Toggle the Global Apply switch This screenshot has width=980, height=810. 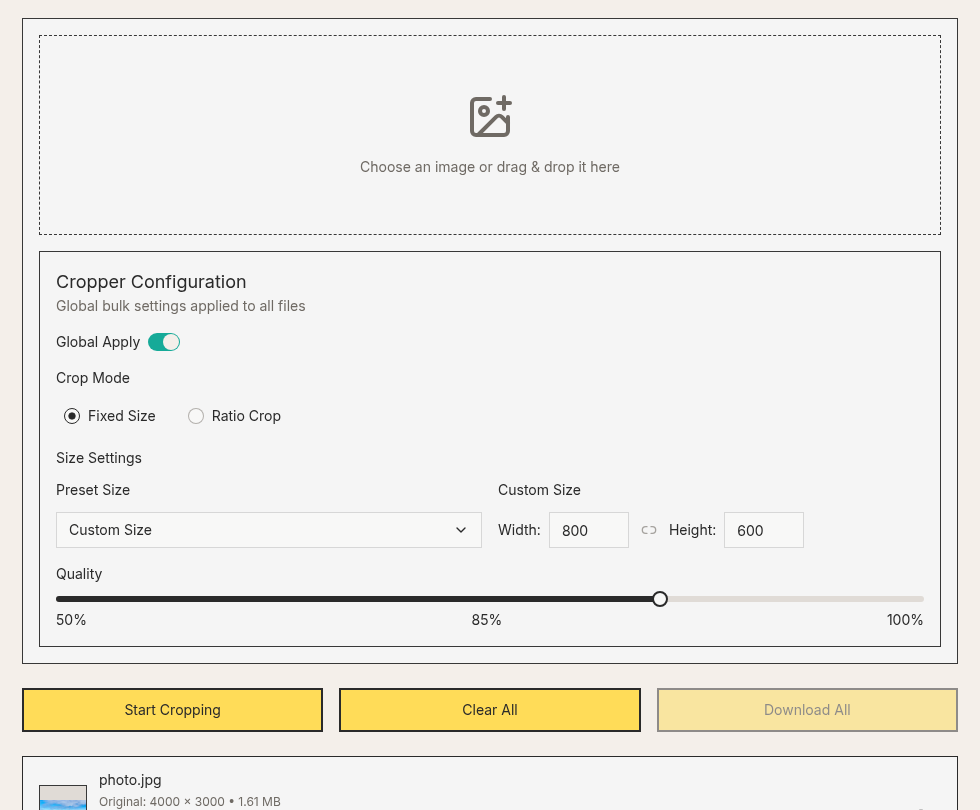click(x=164, y=342)
